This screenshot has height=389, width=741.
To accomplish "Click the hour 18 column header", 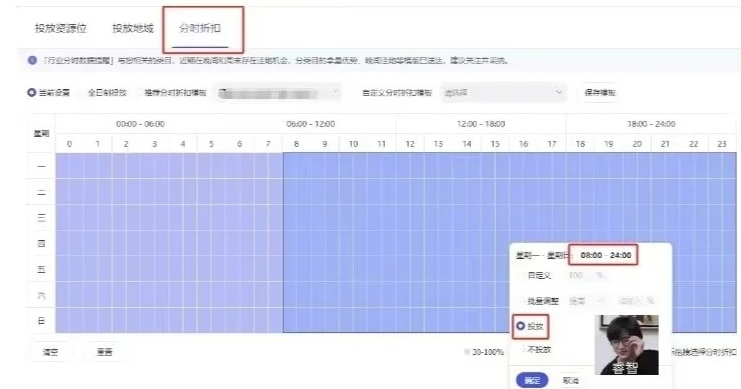I will coord(580,144).
